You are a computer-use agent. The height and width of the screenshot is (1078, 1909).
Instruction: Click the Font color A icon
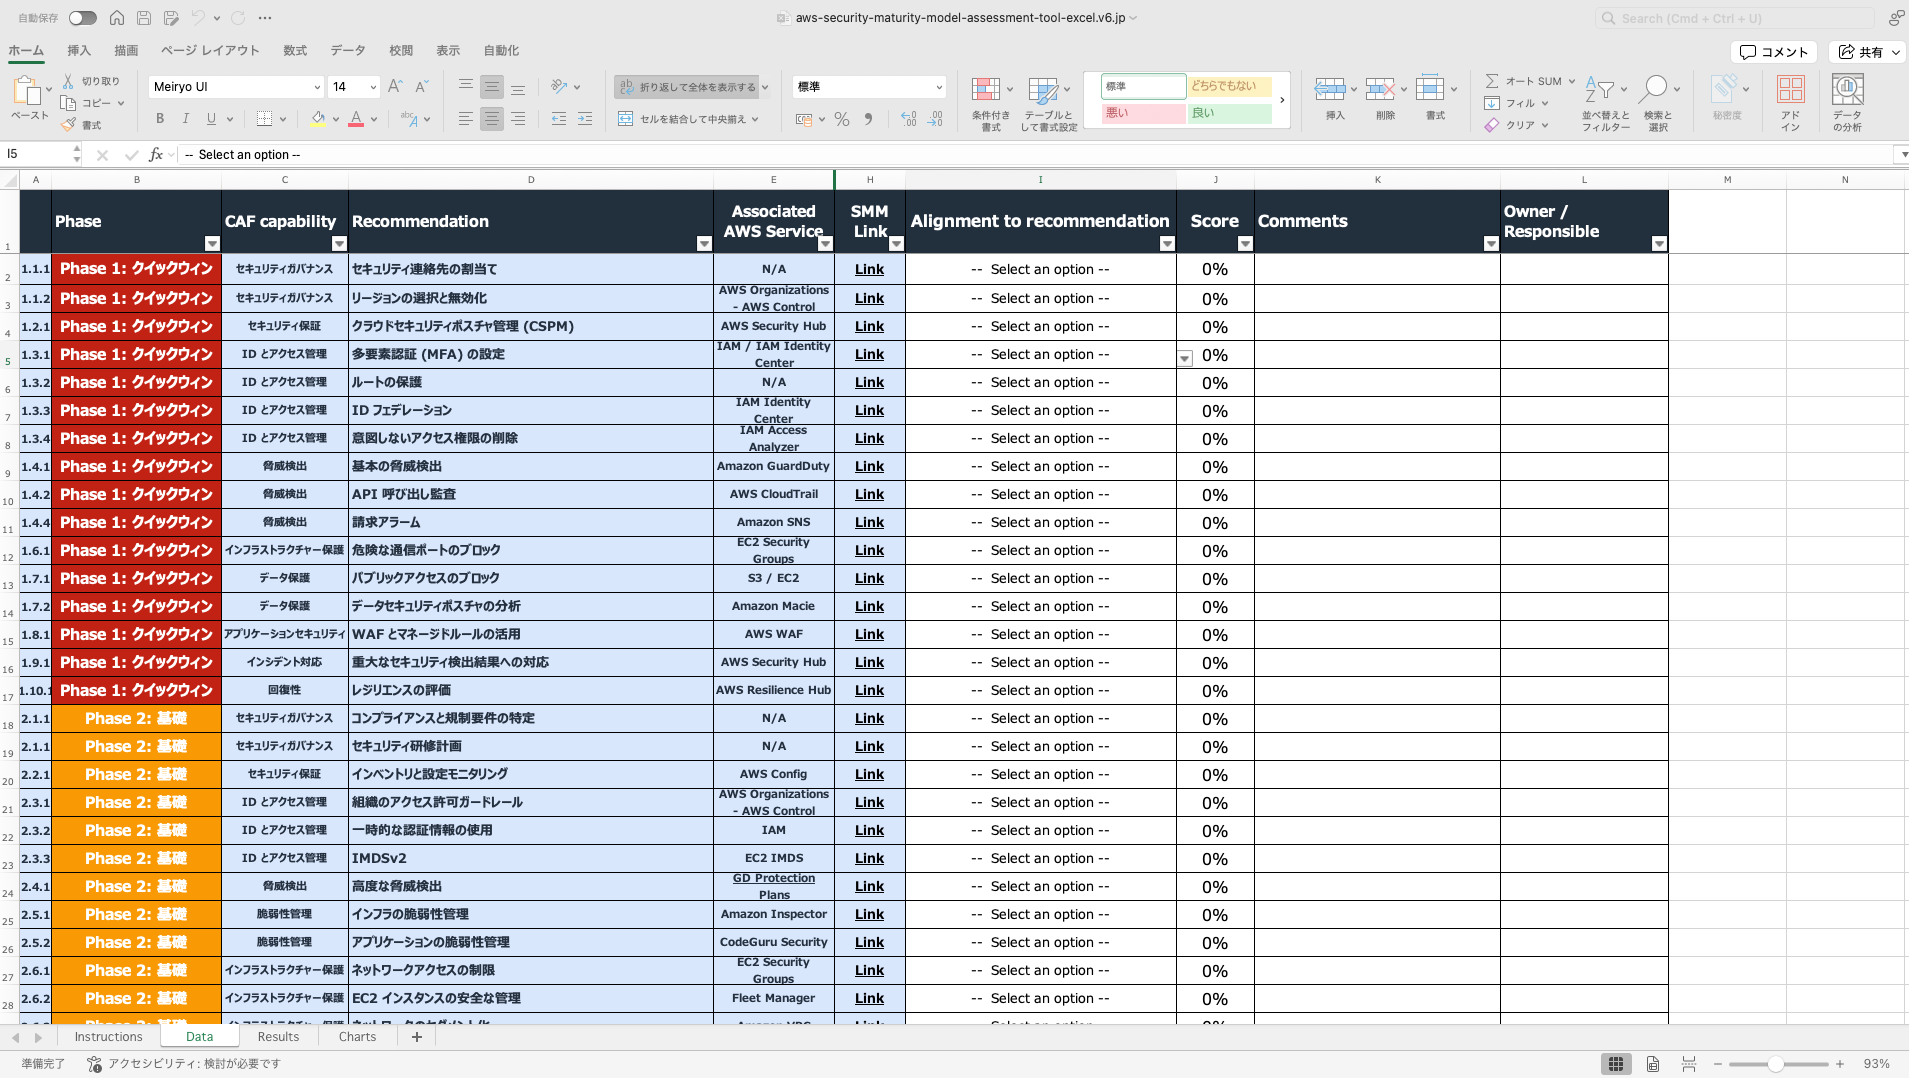point(356,119)
